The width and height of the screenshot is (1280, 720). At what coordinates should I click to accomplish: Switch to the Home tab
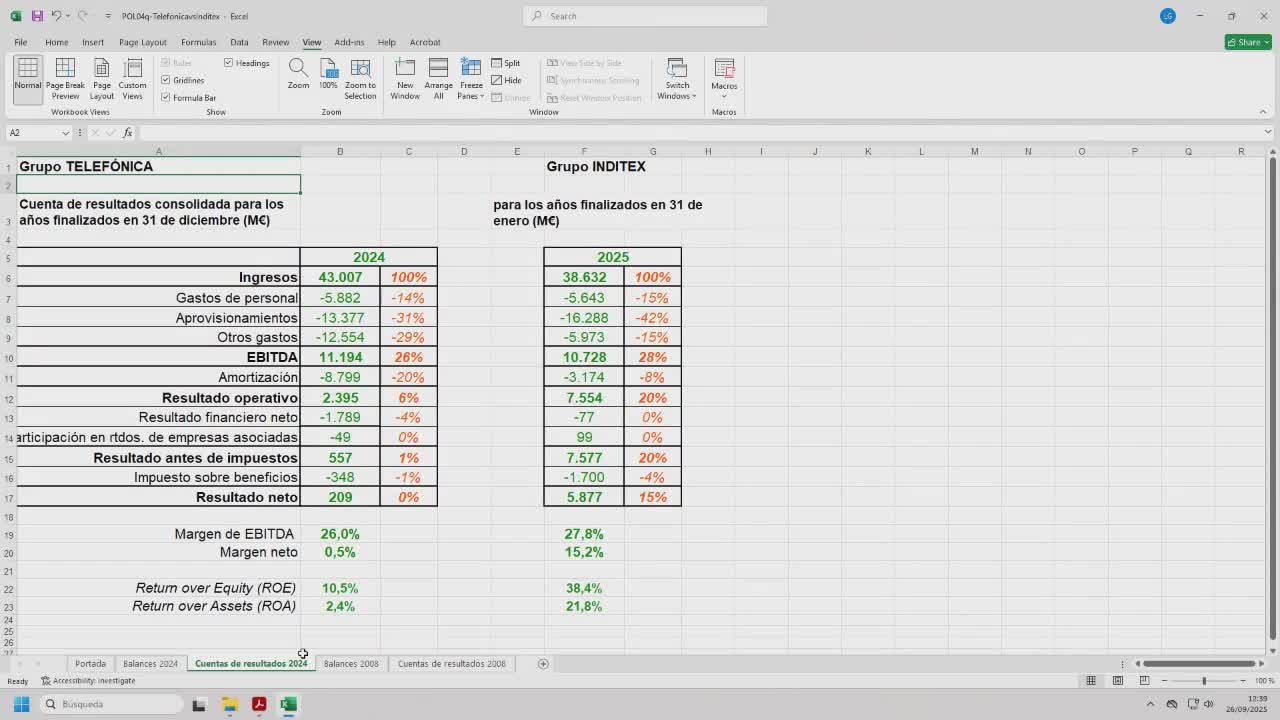[56, 42]
